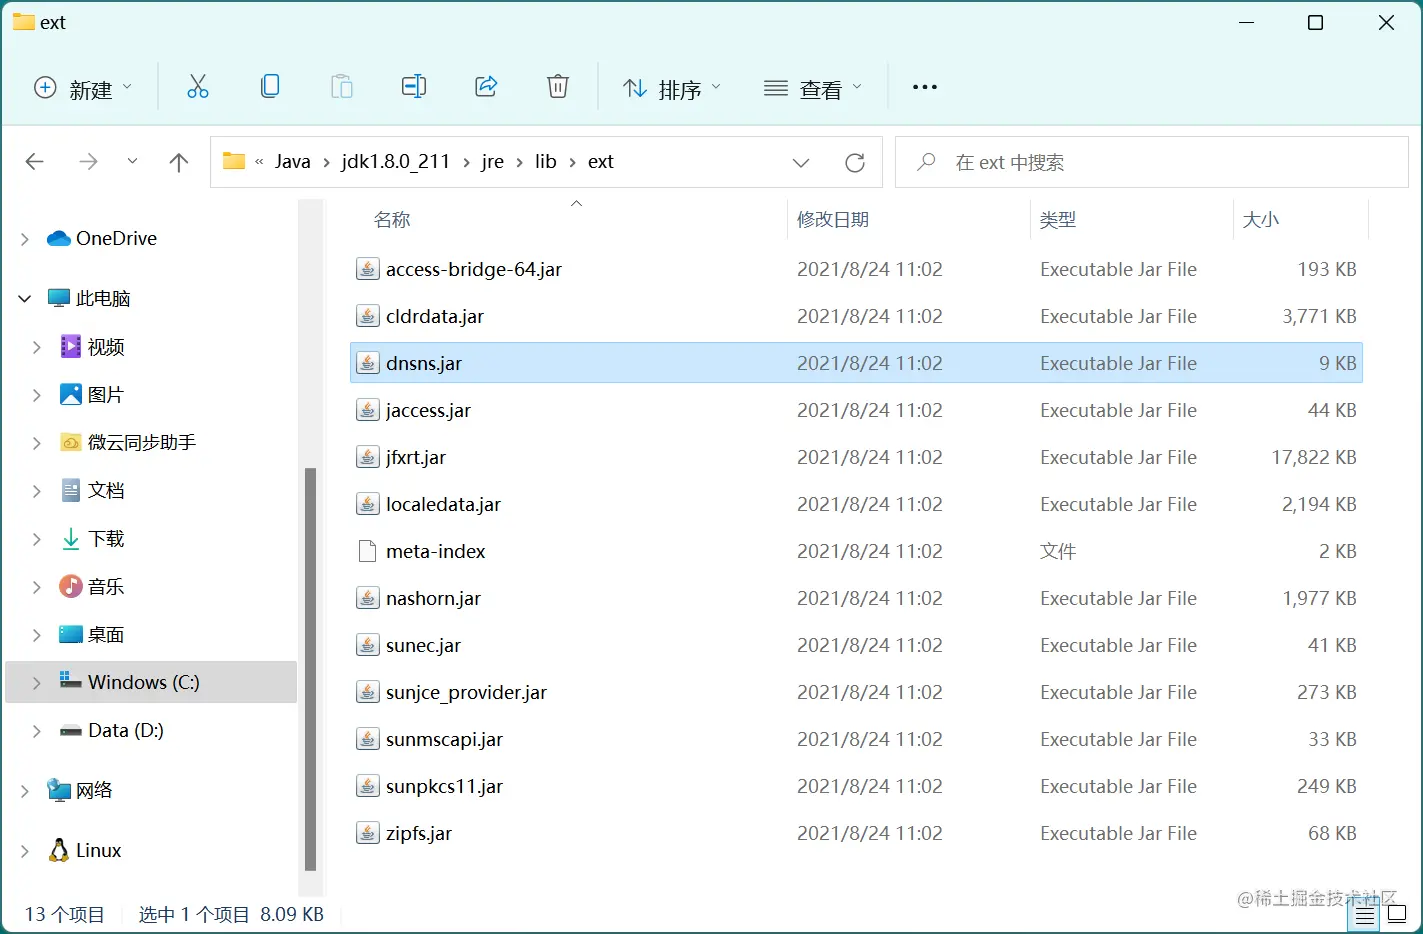The width and height of the screenshot is (1423, 934).
Task: Click jdk1.8.0_211 in the breadcrumb path
Action: 396,162
